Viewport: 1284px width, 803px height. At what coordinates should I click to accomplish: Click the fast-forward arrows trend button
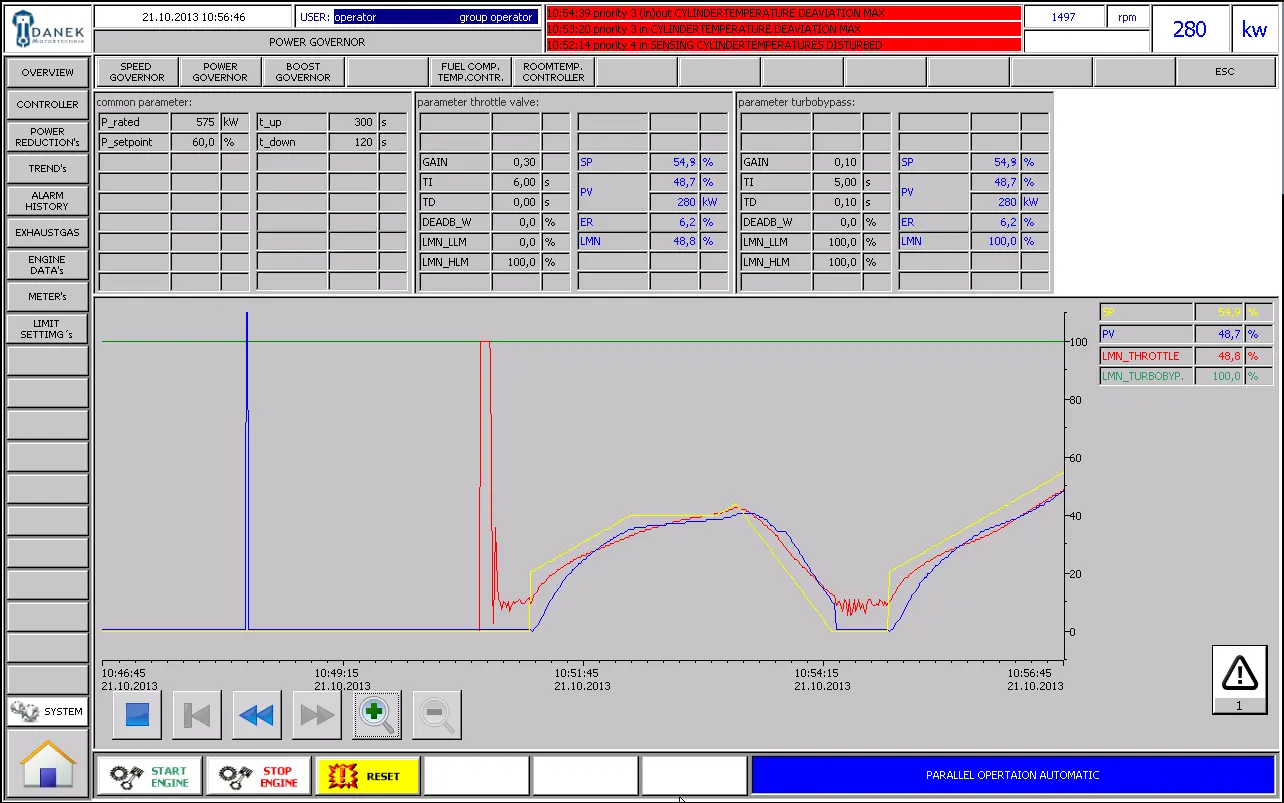(317, 715)
